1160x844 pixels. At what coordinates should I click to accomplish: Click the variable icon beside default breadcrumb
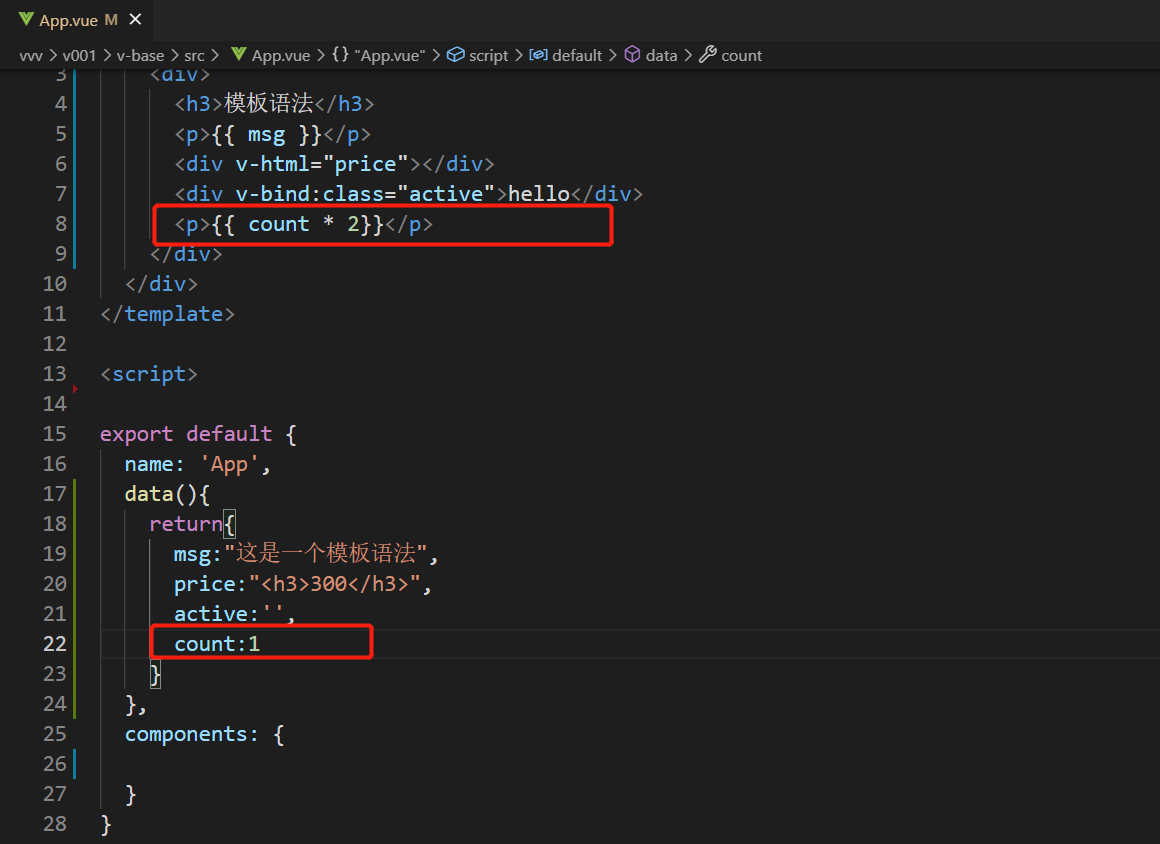[539, 55]
